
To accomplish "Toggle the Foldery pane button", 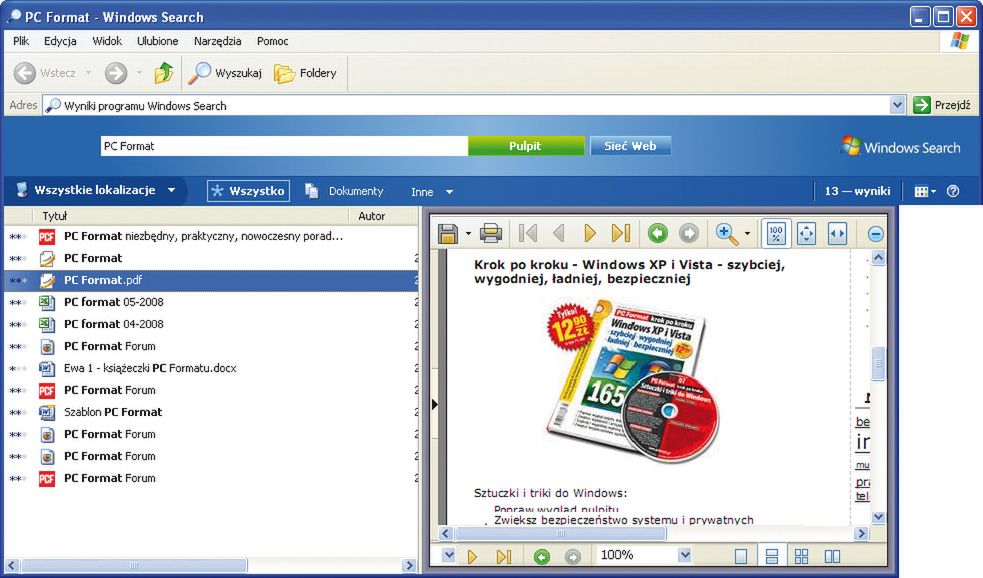I will tap(306, 73).
